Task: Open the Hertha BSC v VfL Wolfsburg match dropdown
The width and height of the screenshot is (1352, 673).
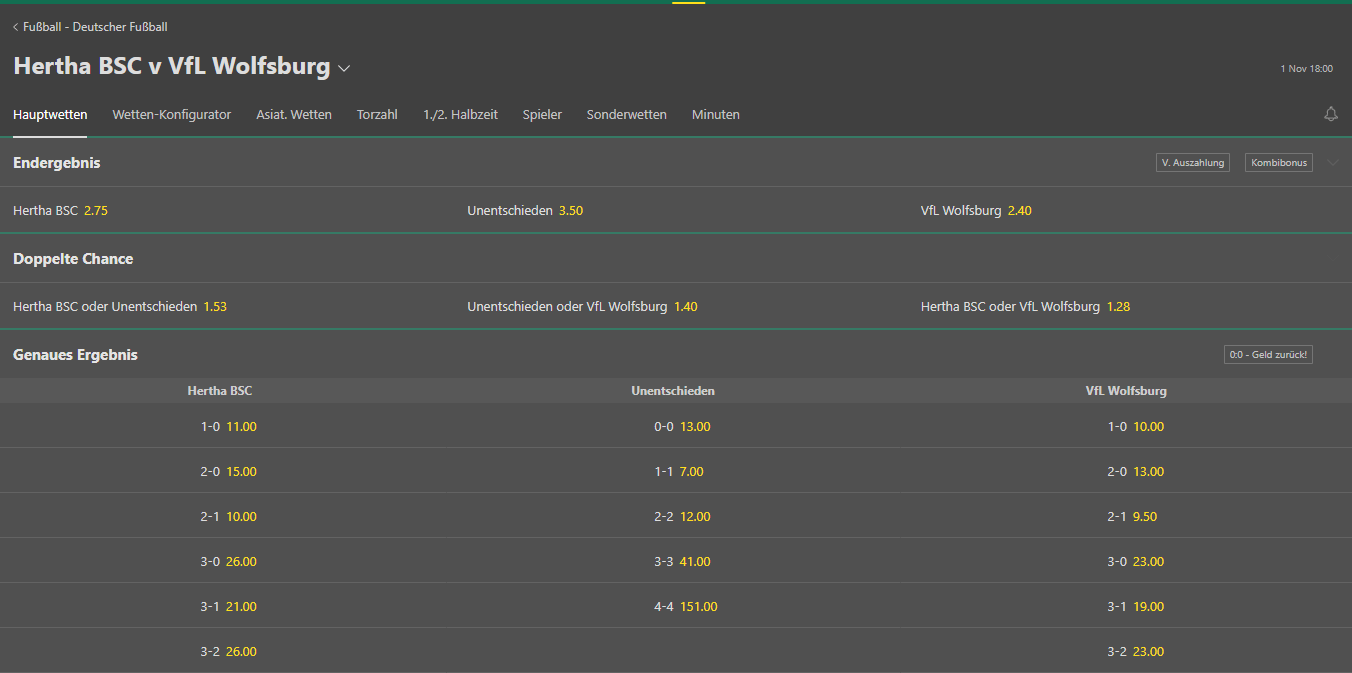Action: (x=344, y=68)
